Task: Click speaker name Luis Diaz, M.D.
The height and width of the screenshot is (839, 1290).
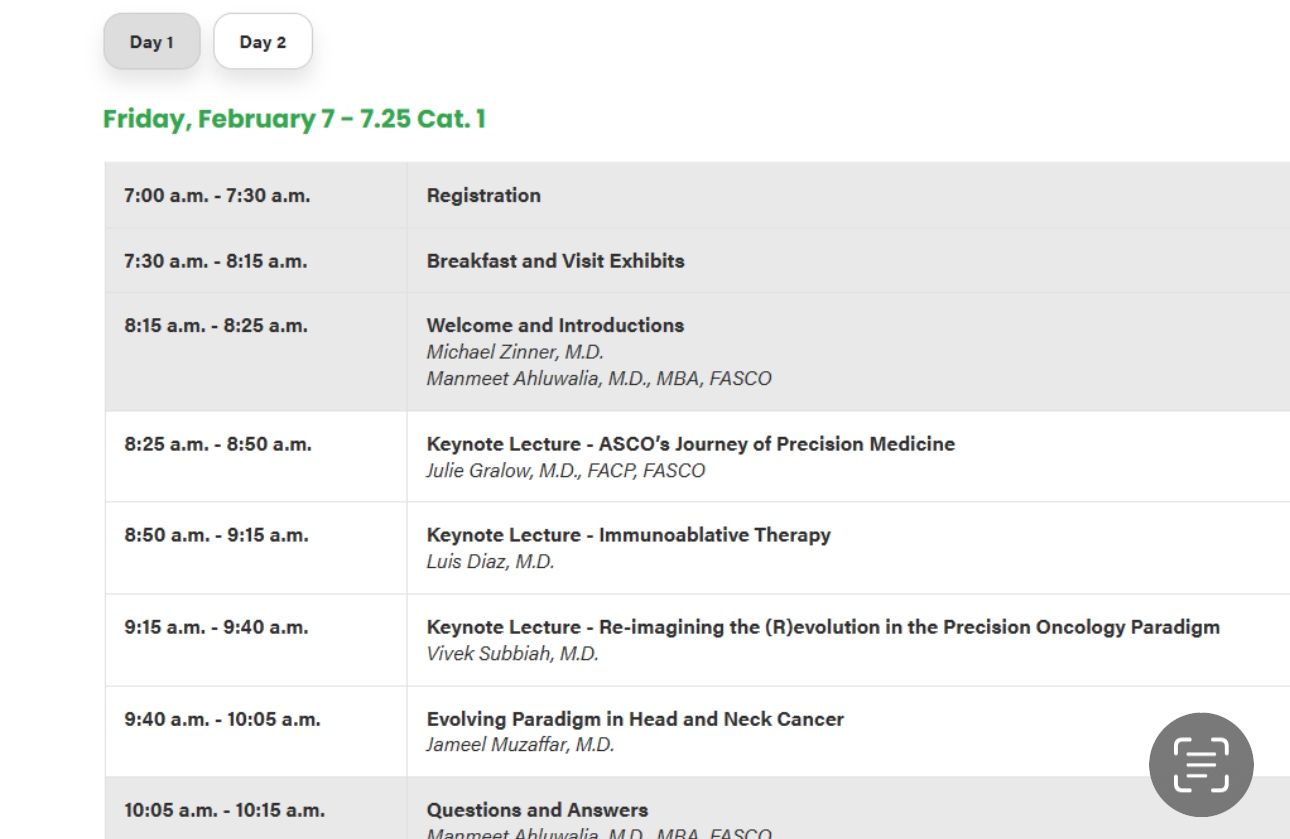Action: click(490, 562)
